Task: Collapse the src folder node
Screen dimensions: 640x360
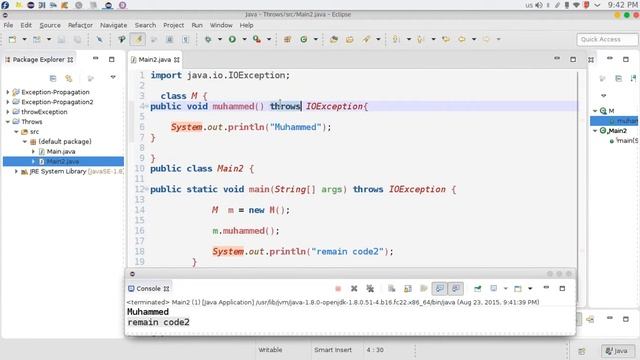Action: point(16,132)
